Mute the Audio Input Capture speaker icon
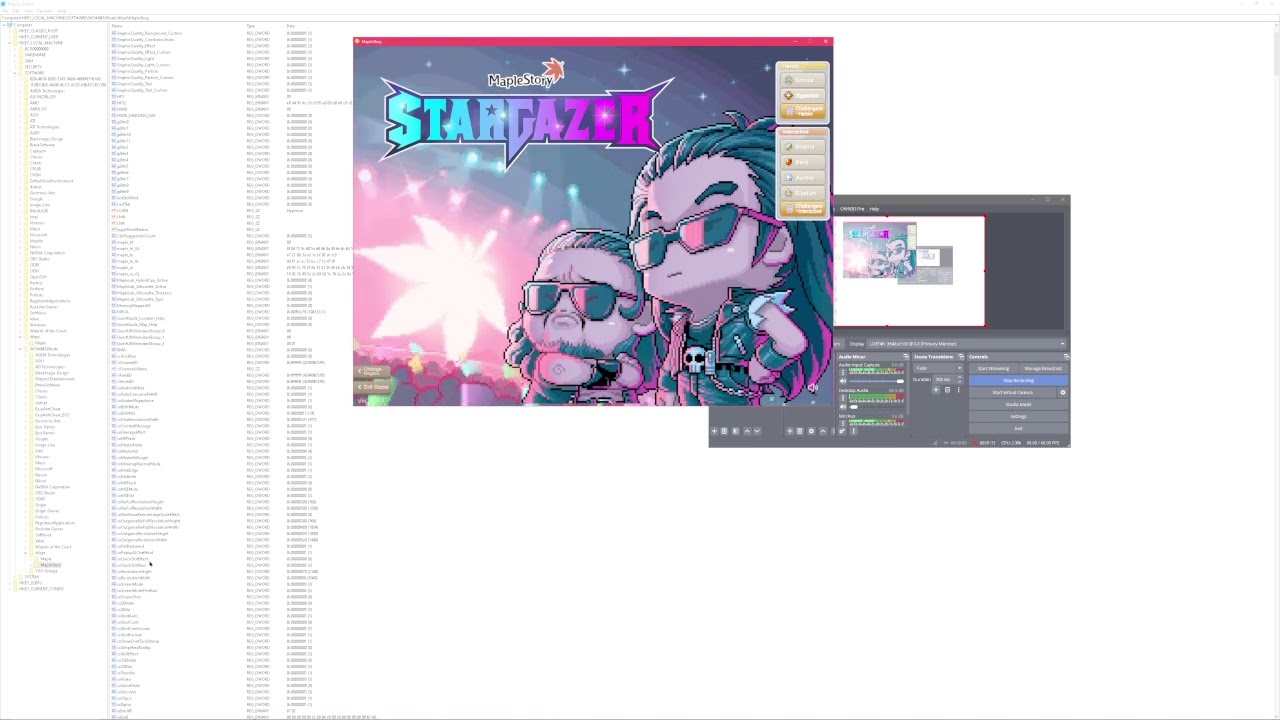The height and width of the screenshot is (720, 1280). click(843, 381)
